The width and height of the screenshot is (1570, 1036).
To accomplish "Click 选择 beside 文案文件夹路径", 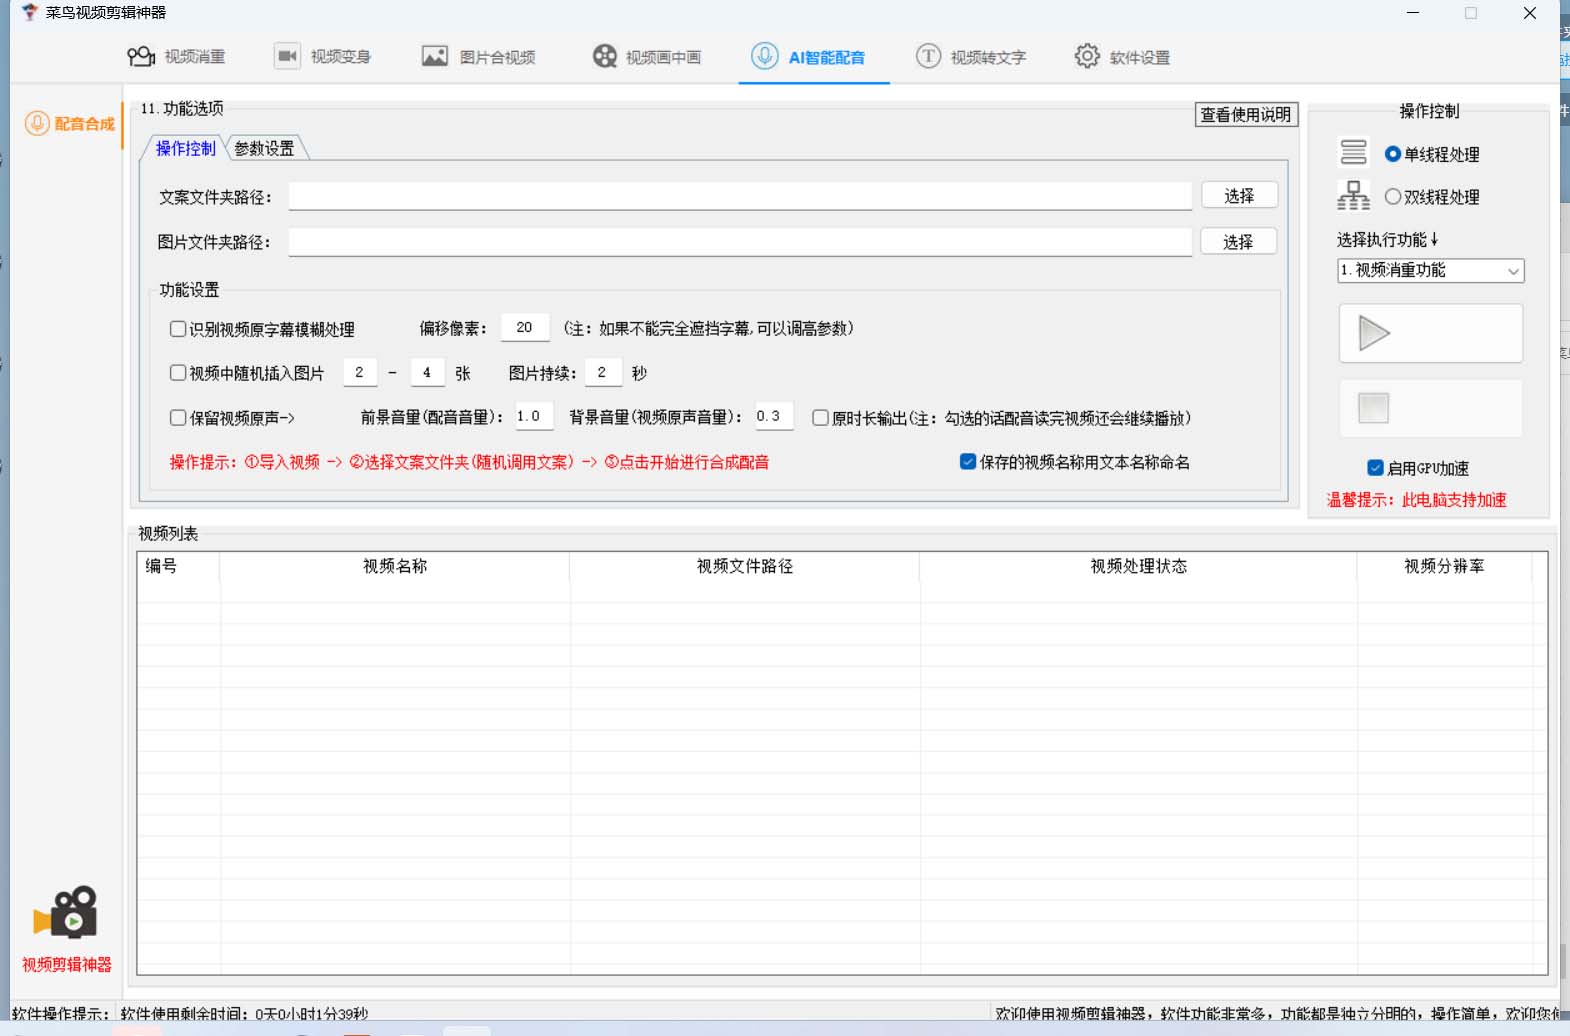I will (x=1238, y=196).
